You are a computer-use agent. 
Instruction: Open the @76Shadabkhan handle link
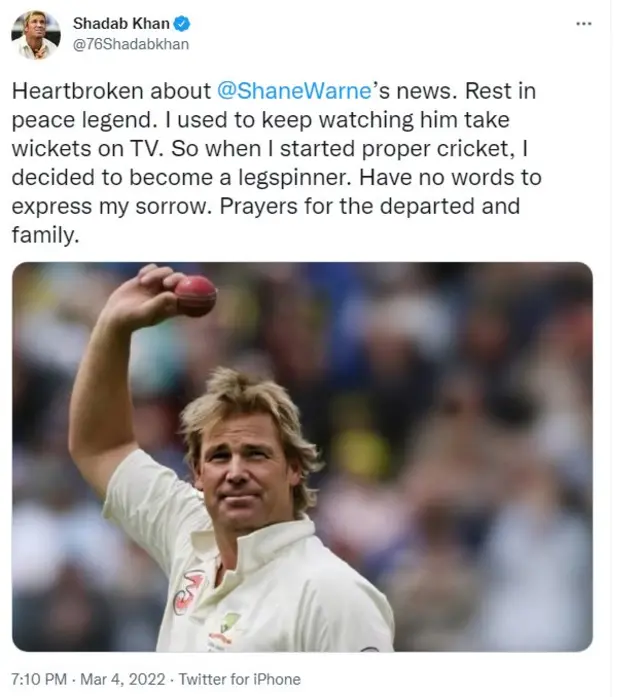131,44
